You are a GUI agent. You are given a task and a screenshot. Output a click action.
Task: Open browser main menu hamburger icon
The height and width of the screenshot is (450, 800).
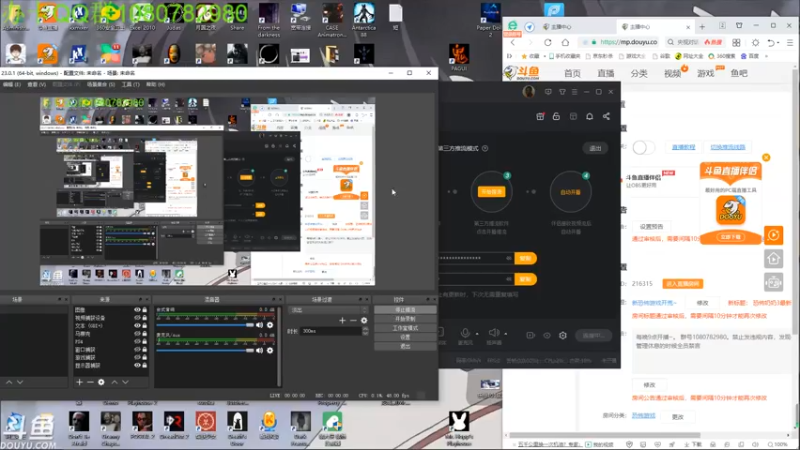point(790,42)
